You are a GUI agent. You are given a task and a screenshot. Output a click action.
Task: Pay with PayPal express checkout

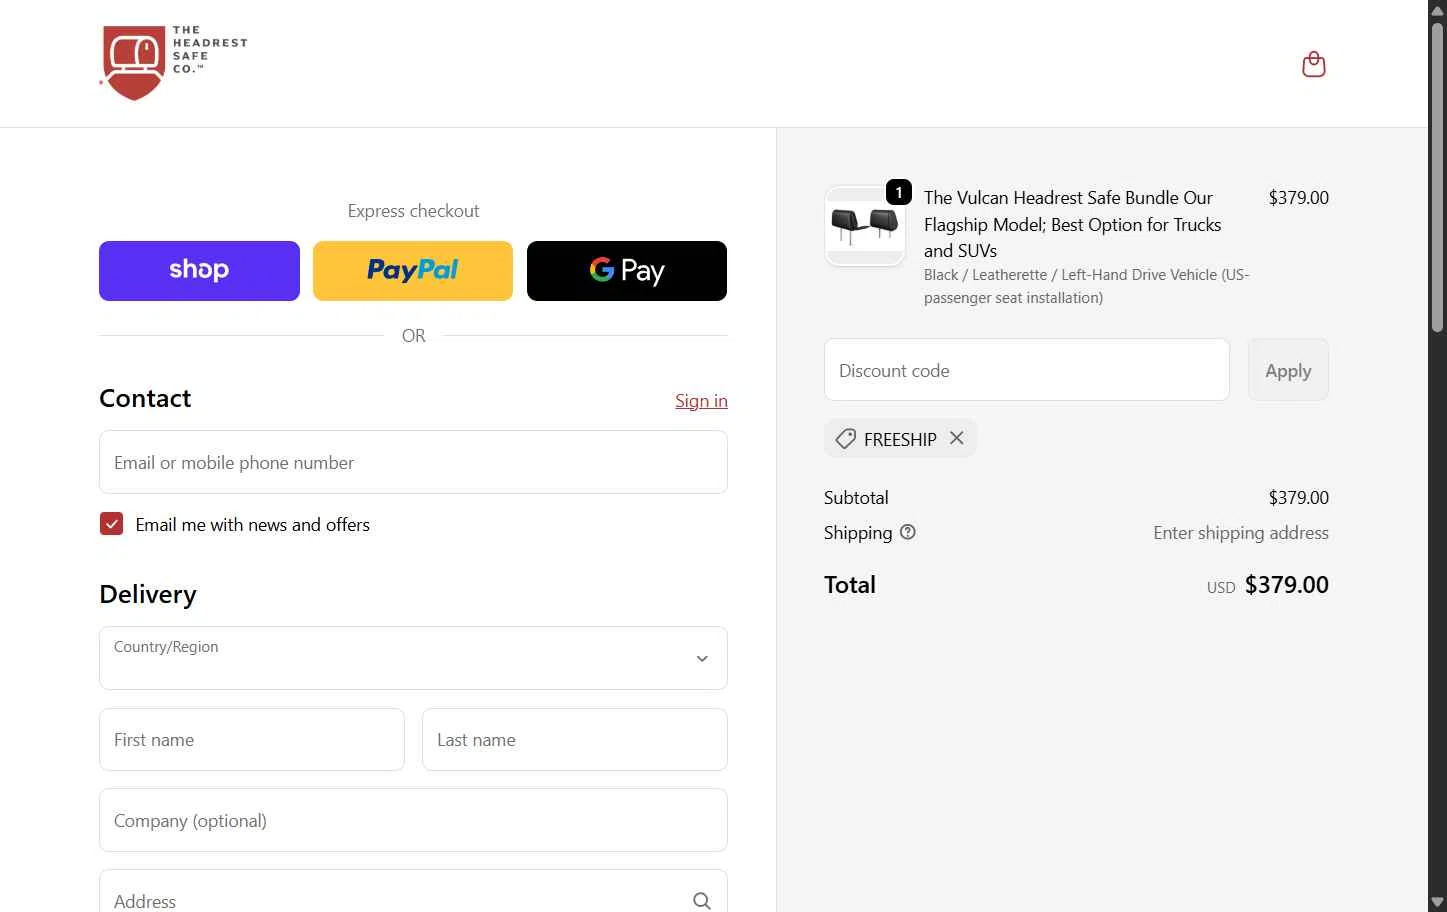413,271
